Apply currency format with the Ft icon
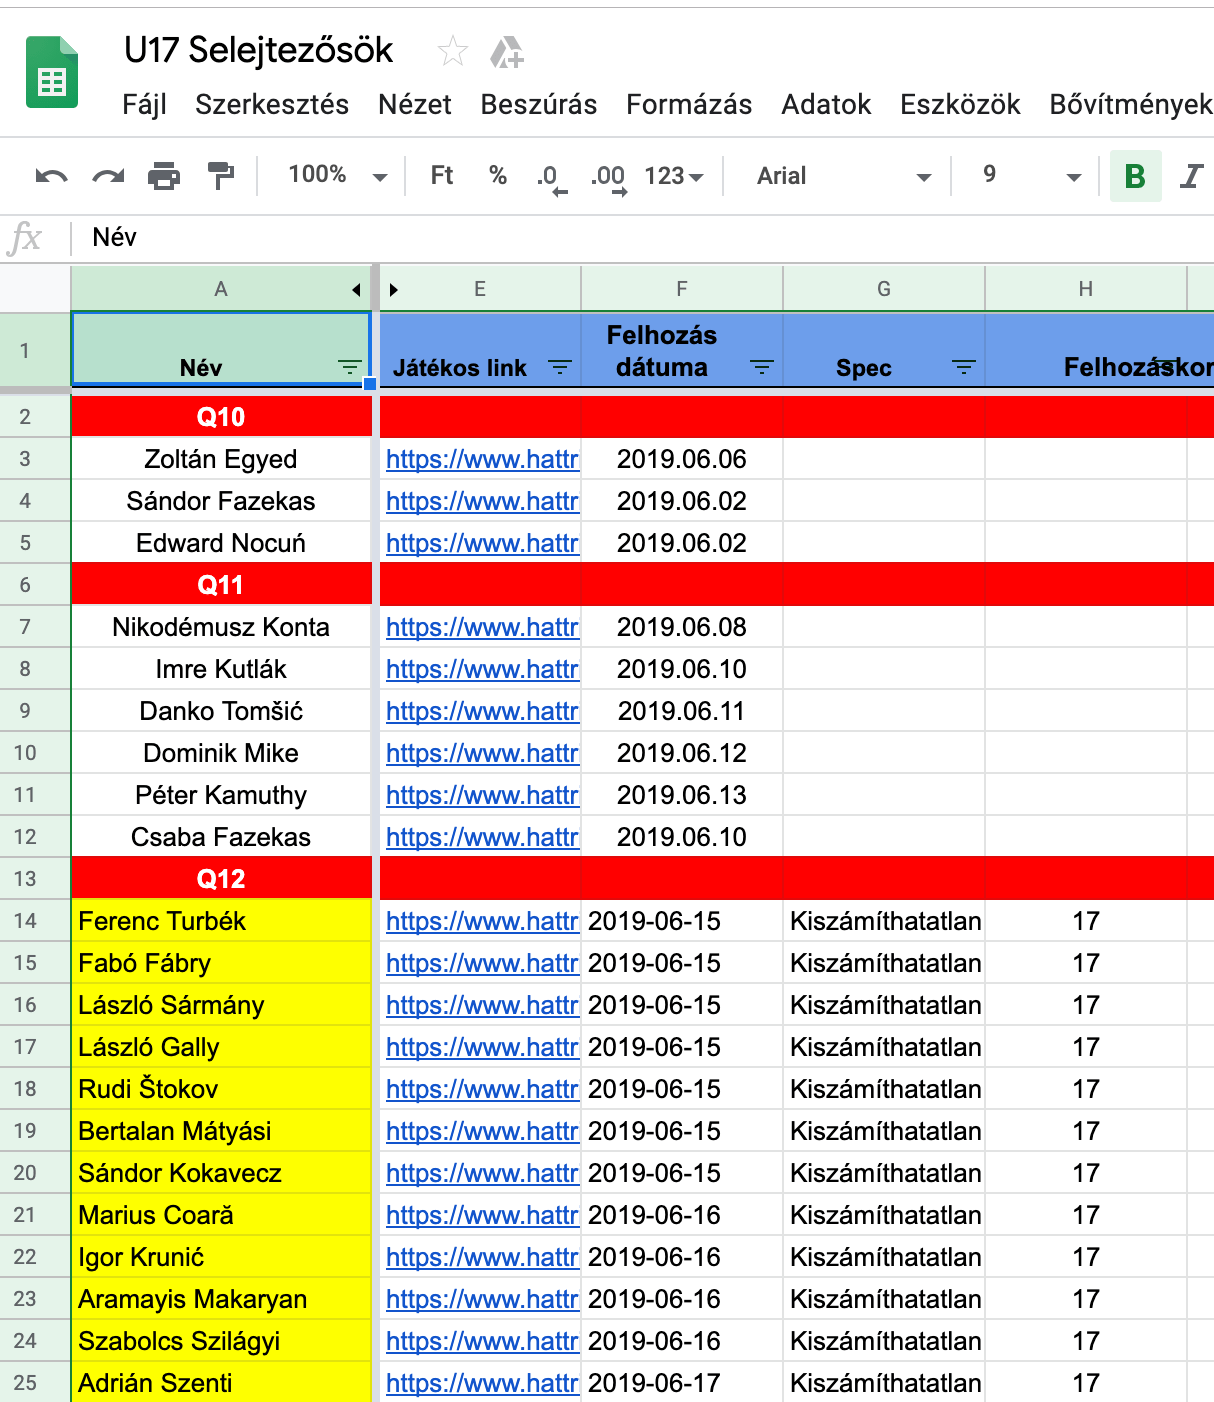Viewport: 1214px width, 1402px height. point(440,176)
